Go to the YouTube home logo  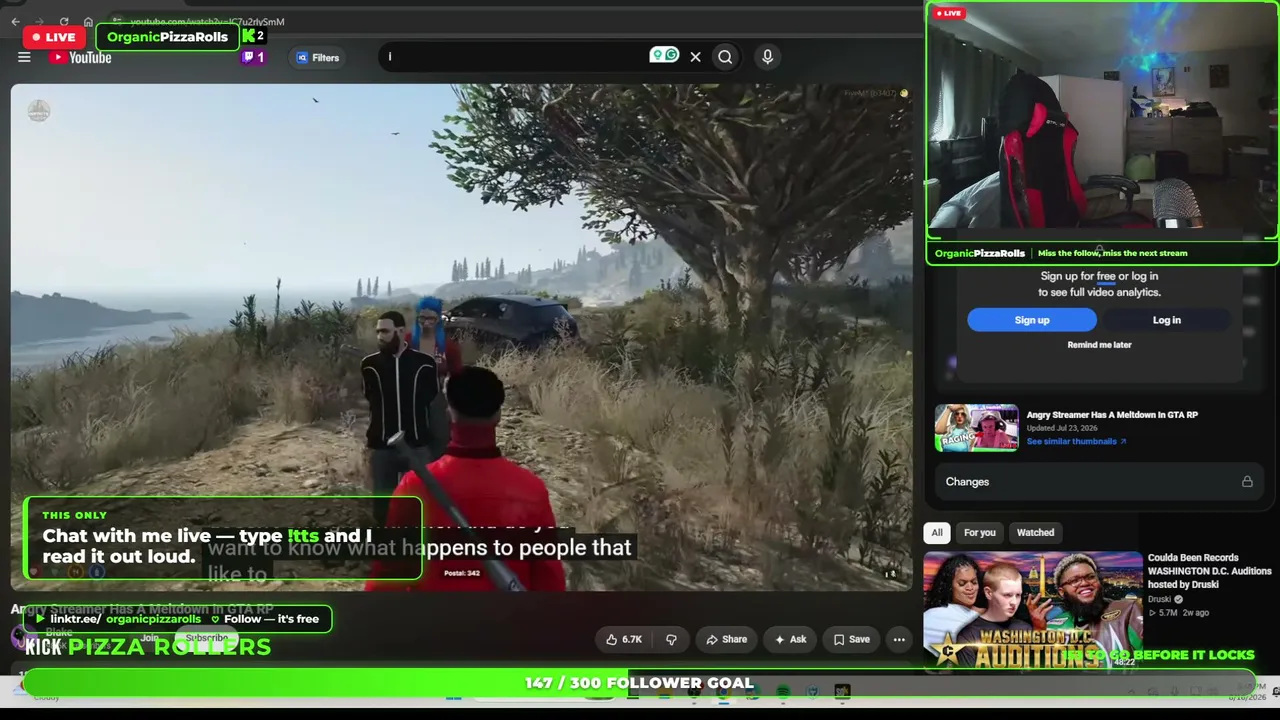81,58
